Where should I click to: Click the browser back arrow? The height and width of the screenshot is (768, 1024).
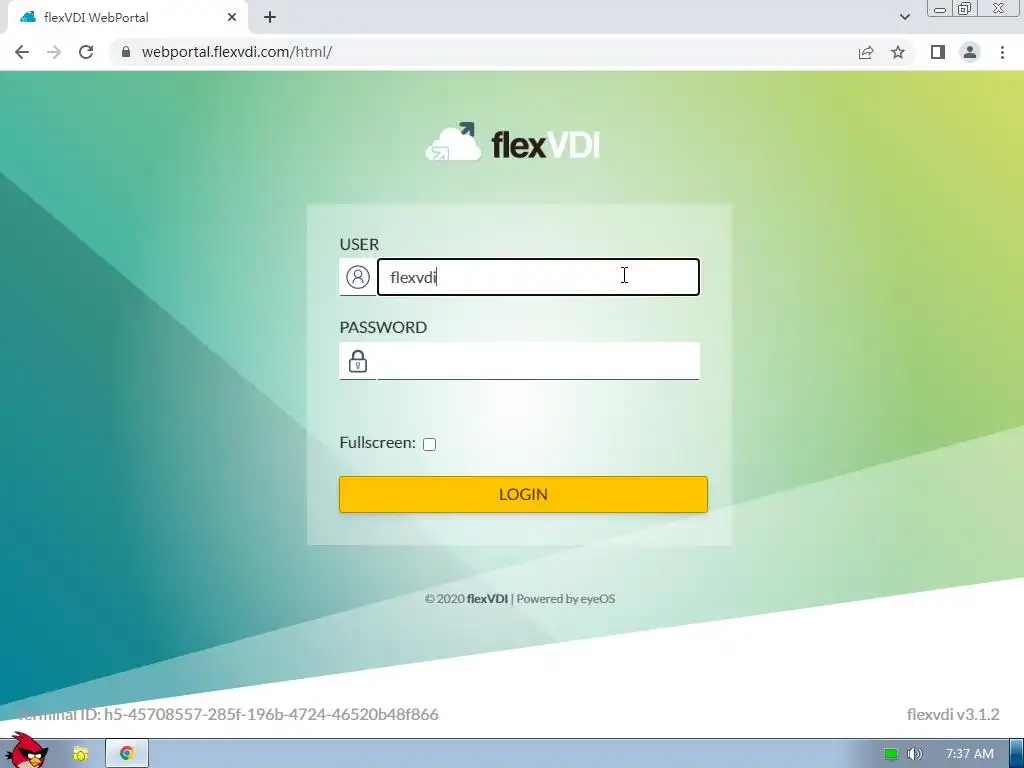tap(22, 52)
